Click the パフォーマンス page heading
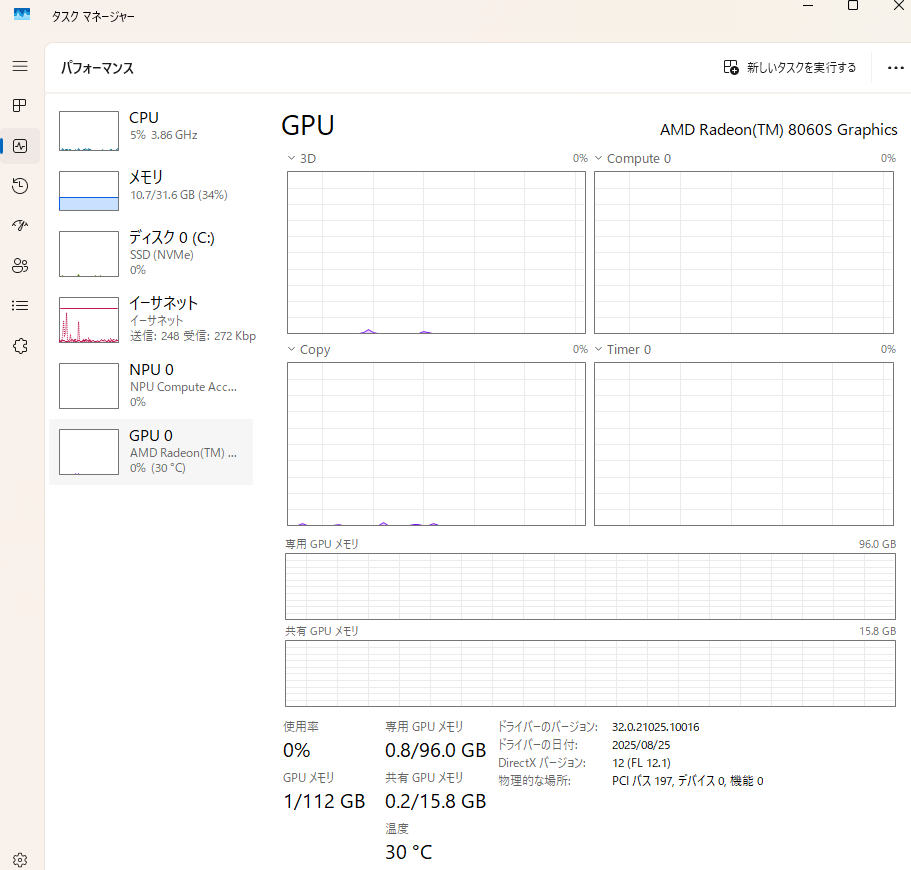Screen dimensions: 911x870 [98, 68]
